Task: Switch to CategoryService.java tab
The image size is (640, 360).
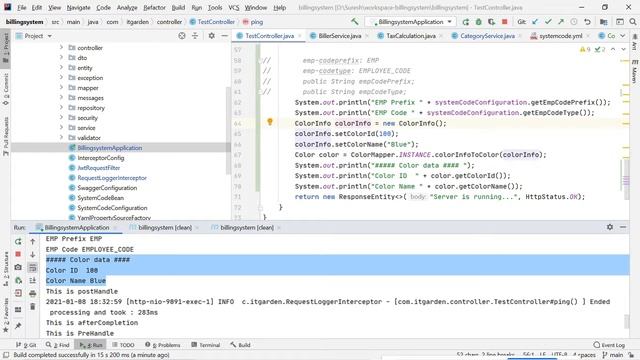Action: 487,36
